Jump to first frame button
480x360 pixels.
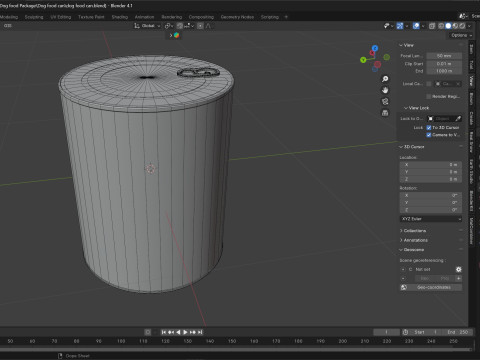pos(164,332)
